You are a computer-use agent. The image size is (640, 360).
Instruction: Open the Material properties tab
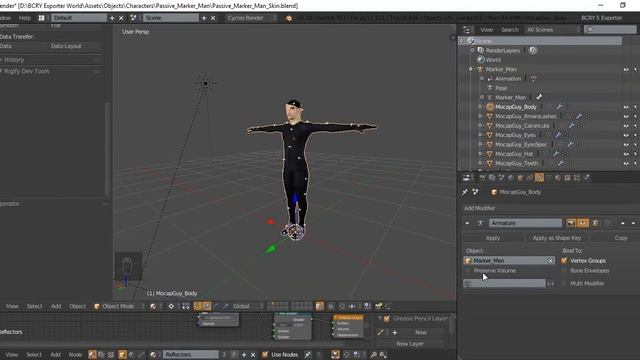click(558, 178)
